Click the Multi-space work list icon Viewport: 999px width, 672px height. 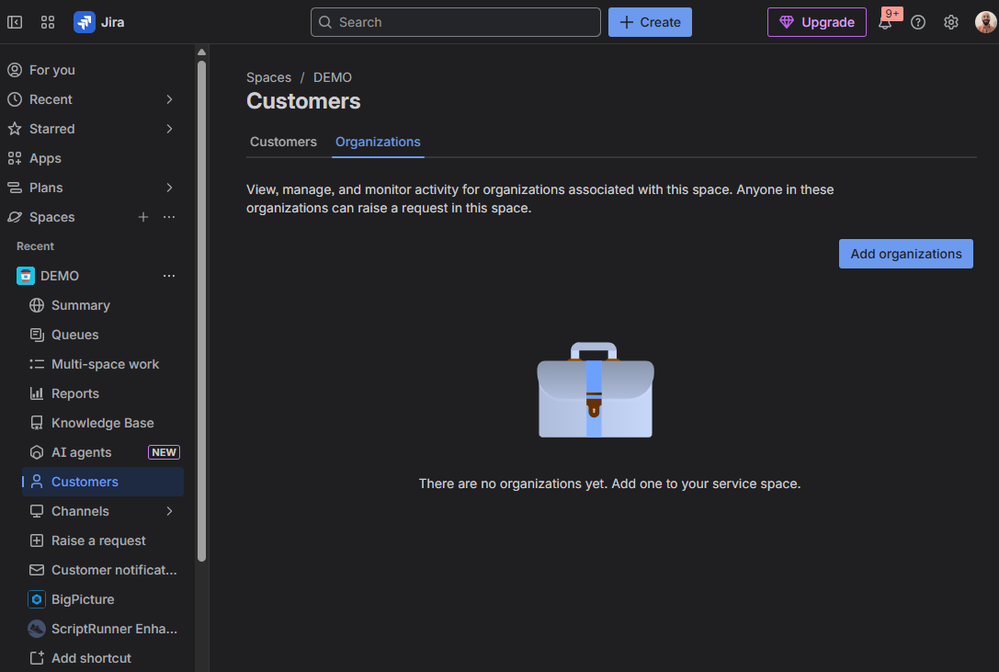37,364
